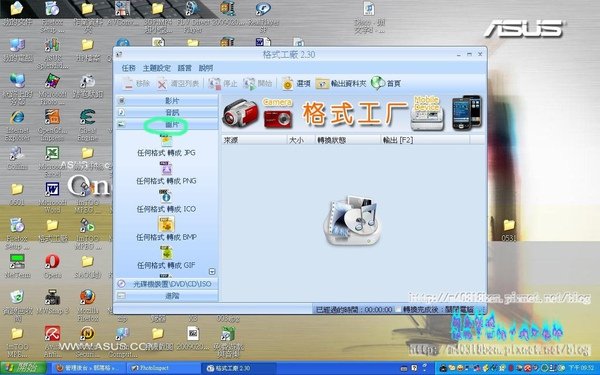The height and width of the screenshot is (375, 600).
Task: Click the 0601 folder on the desktop
Action: 17,194
